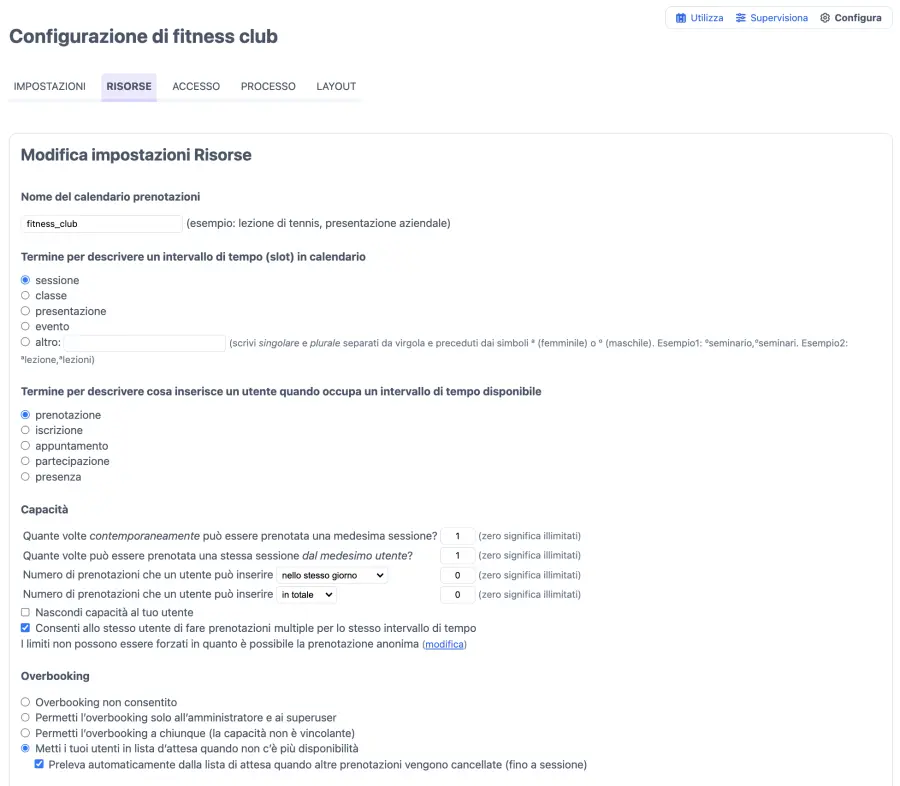Open the 'nello stesso giorno' dropdown
900x786 pixels.
coord(332,575)
